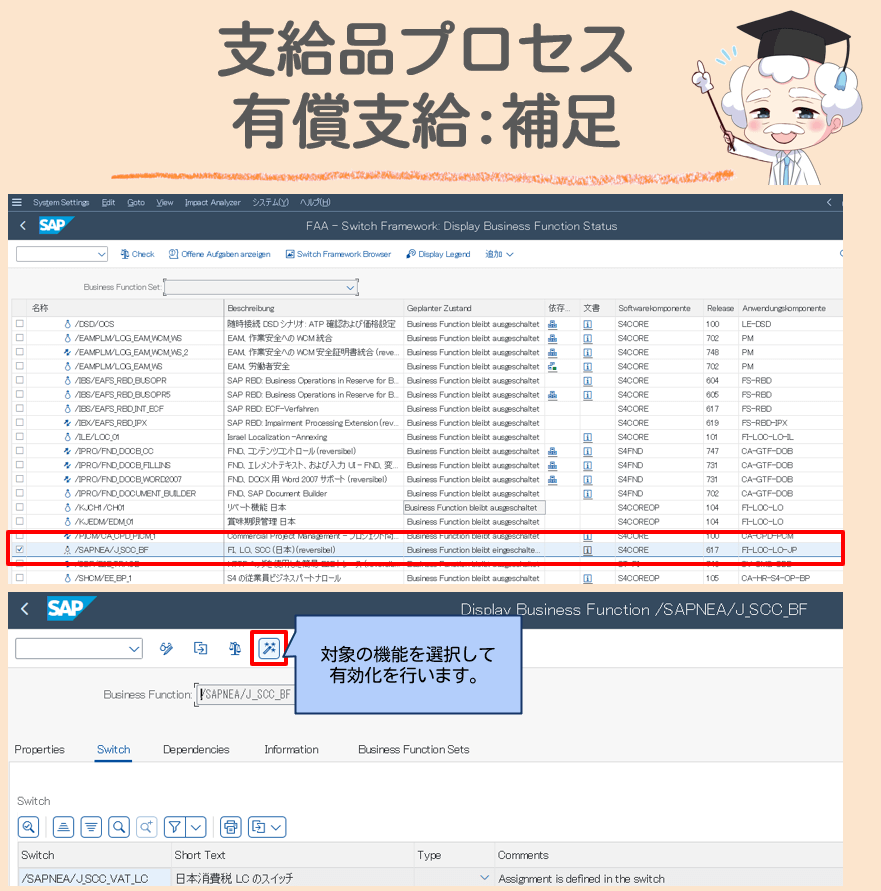The height and width of the screenshot is (891, 881).
Task: Click the display/change pencil-glasses icon
Action: (x=166, y=648)
